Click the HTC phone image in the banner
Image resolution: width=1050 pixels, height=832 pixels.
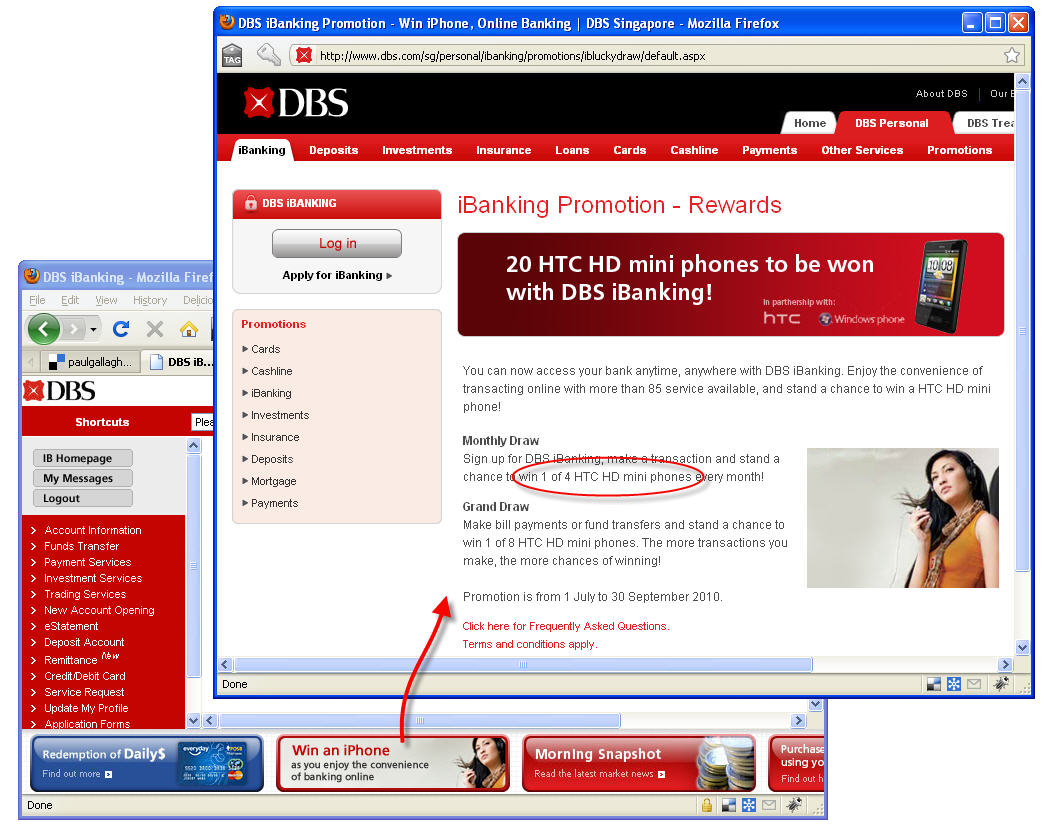pyautogui.click(x=943, y=286)
